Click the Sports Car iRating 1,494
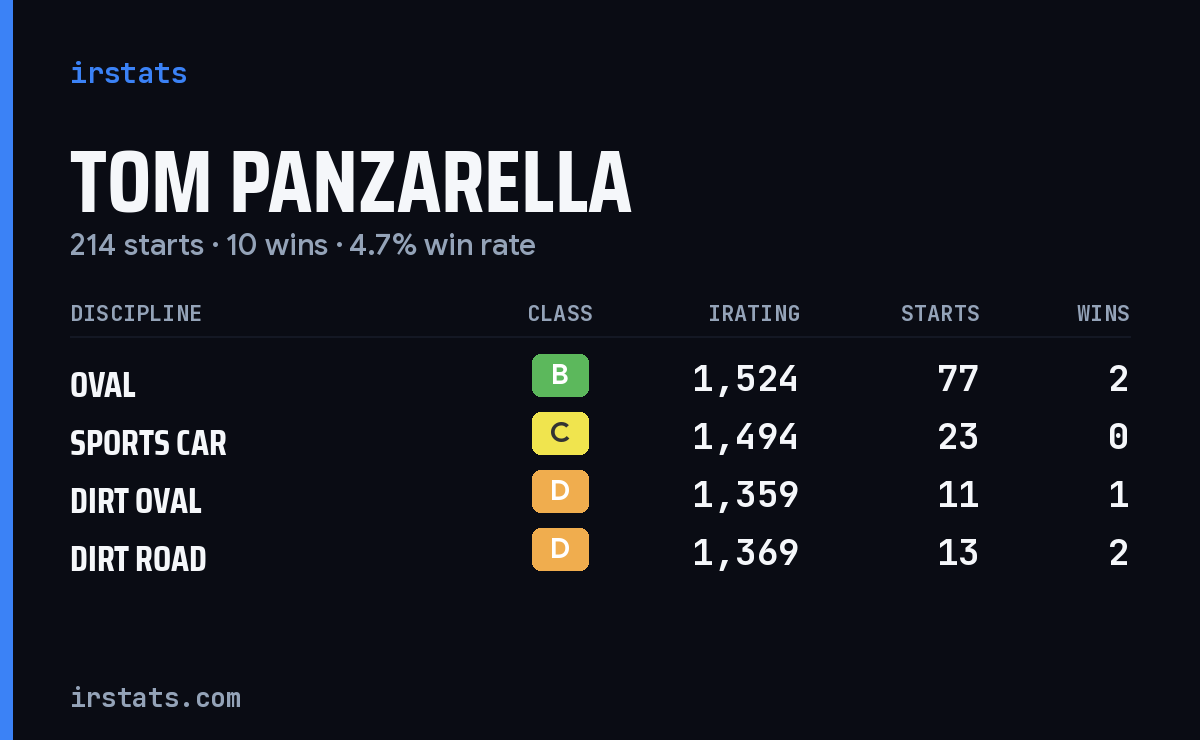The height and width of the screenshot is (740, 1200). (x=746, y=437)
